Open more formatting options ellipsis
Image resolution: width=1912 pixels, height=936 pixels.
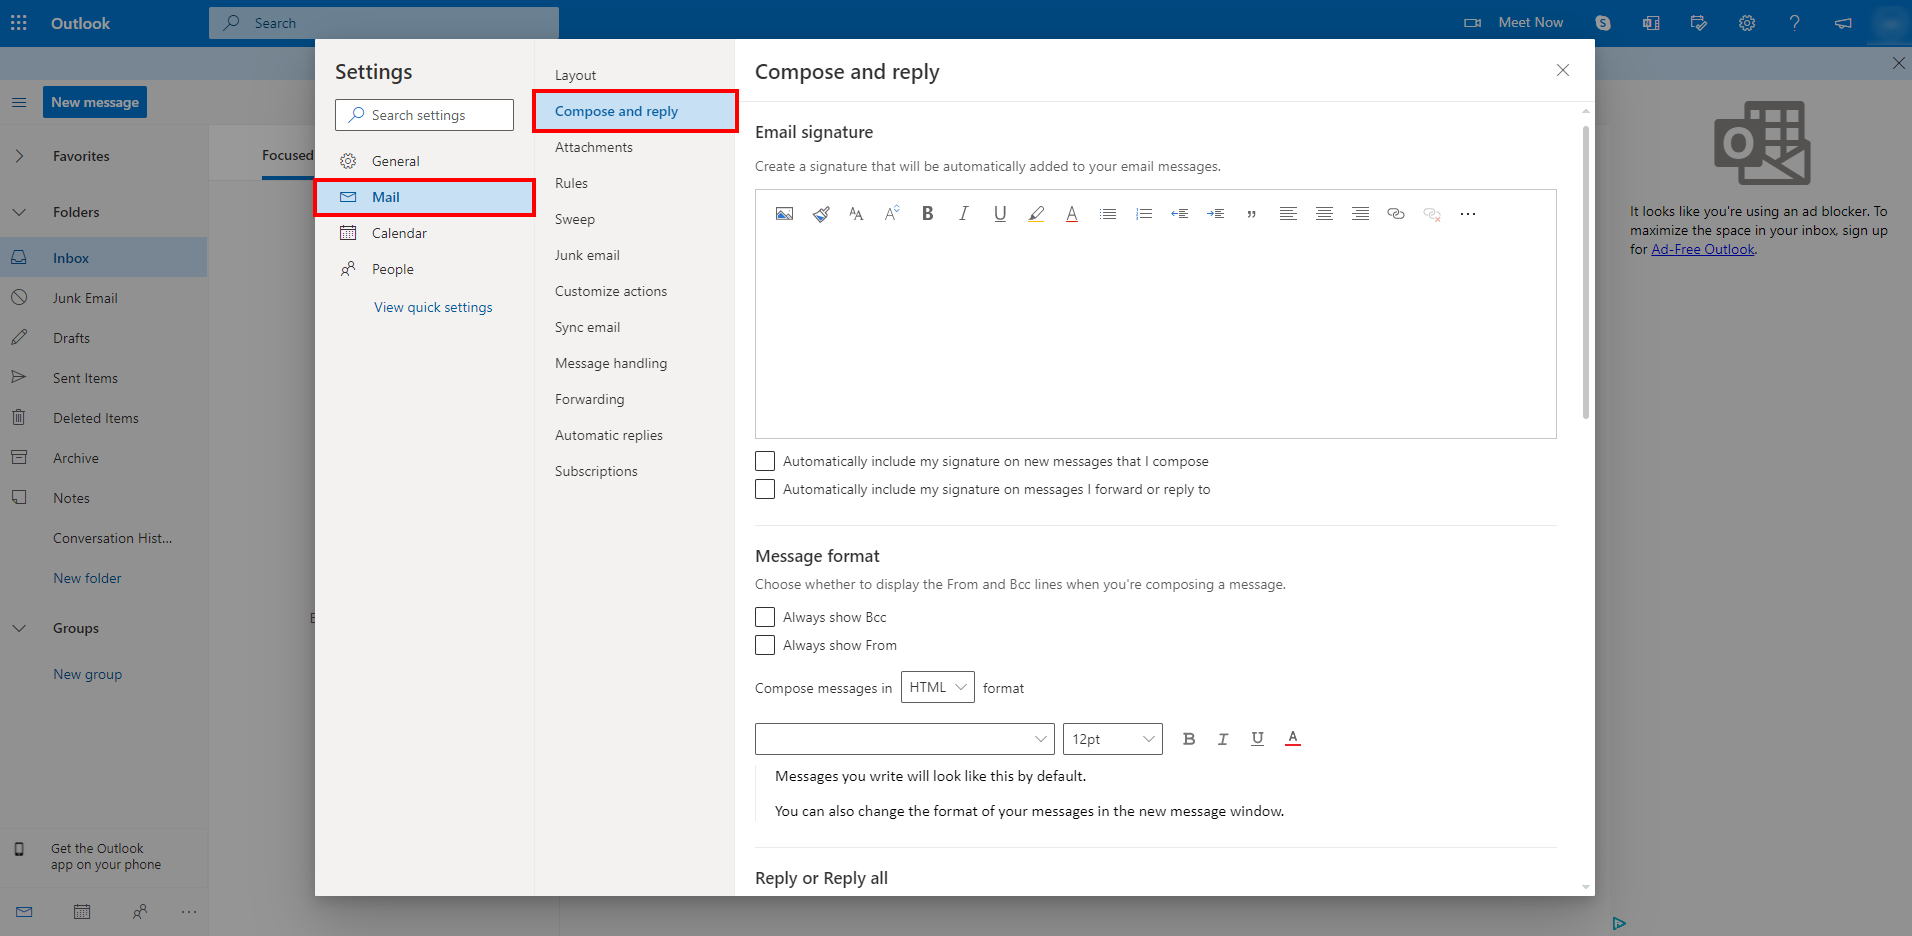1468,214
